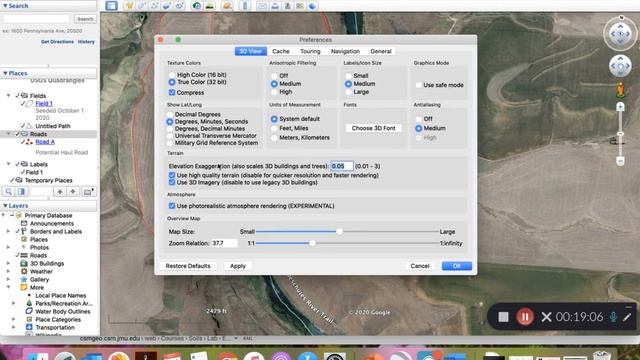
Task: Expand the Weather layer
Action: (x=8, y=271)
